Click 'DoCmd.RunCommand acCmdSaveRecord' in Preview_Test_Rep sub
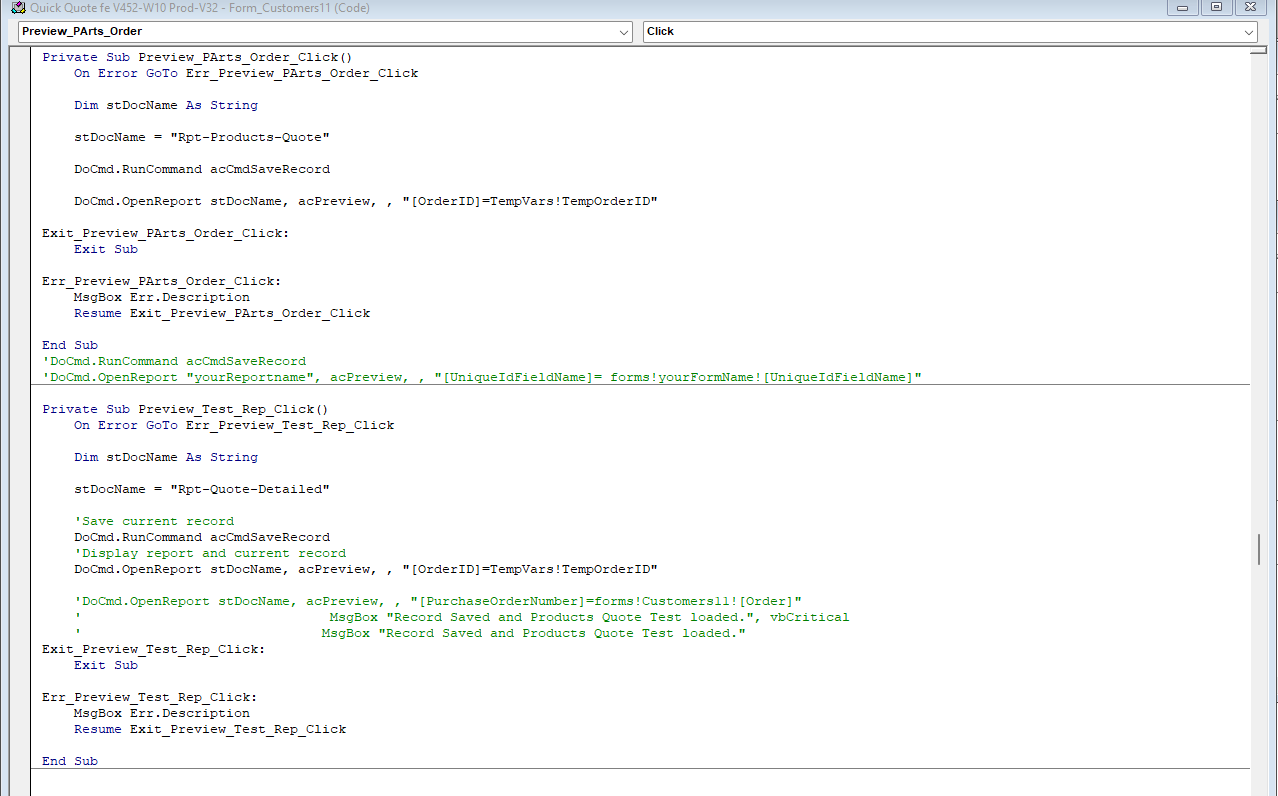The image size is (1278, 796). point(202,537)
